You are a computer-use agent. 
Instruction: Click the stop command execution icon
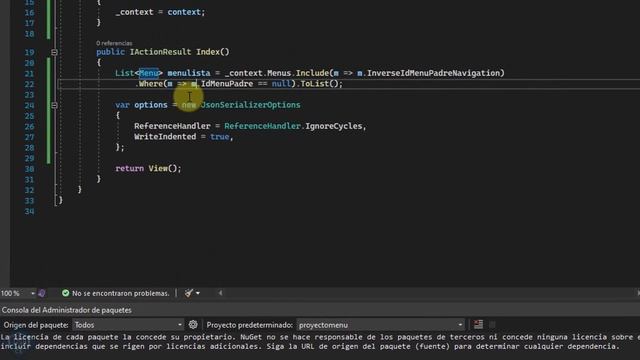(x=492, y=325)
